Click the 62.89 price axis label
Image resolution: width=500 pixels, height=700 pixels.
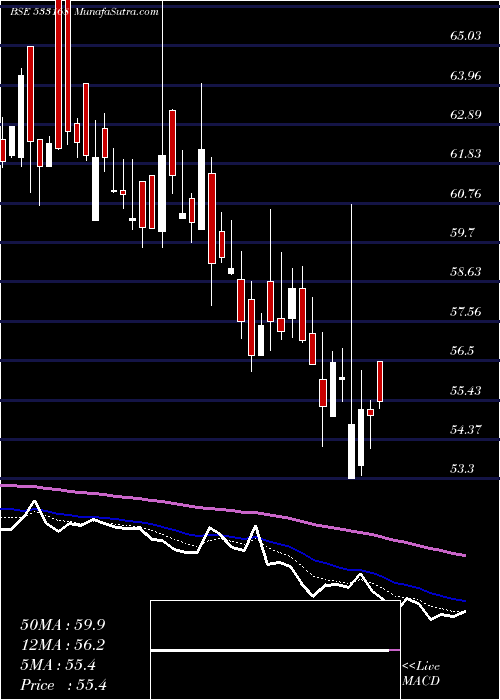(x=466, y=115)
